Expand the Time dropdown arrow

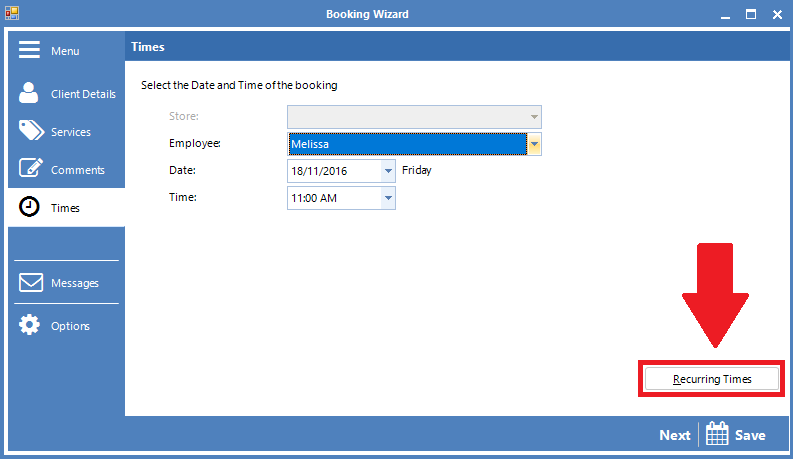(x=388, y=198)
